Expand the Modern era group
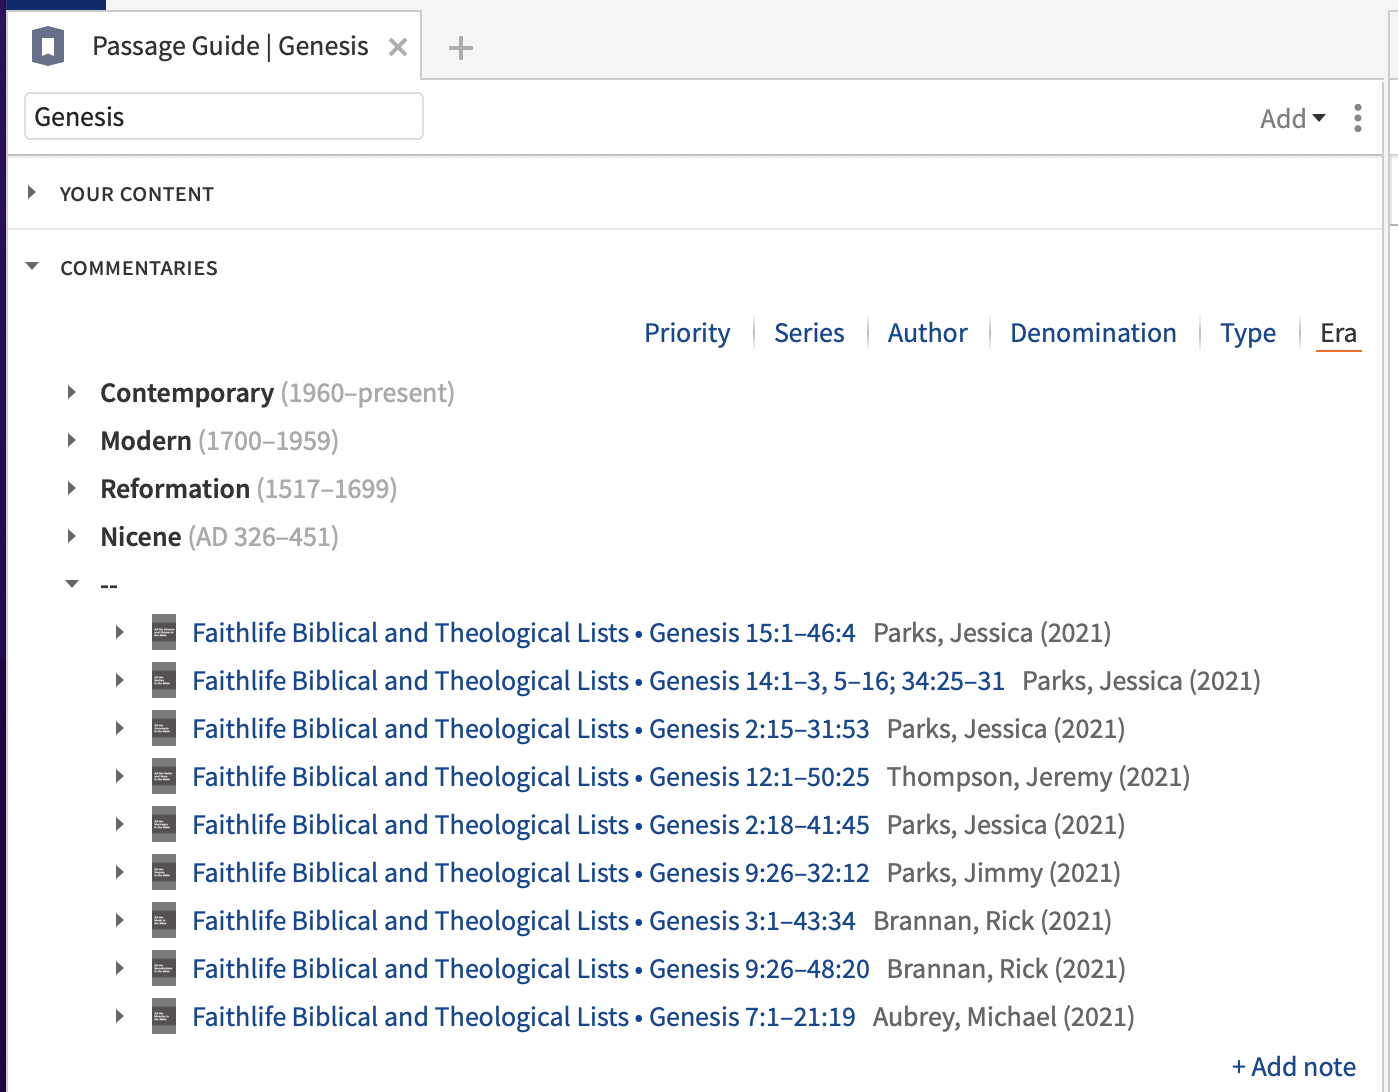The width and height of the screenshot is (1398, 1092). coord(71,440)
